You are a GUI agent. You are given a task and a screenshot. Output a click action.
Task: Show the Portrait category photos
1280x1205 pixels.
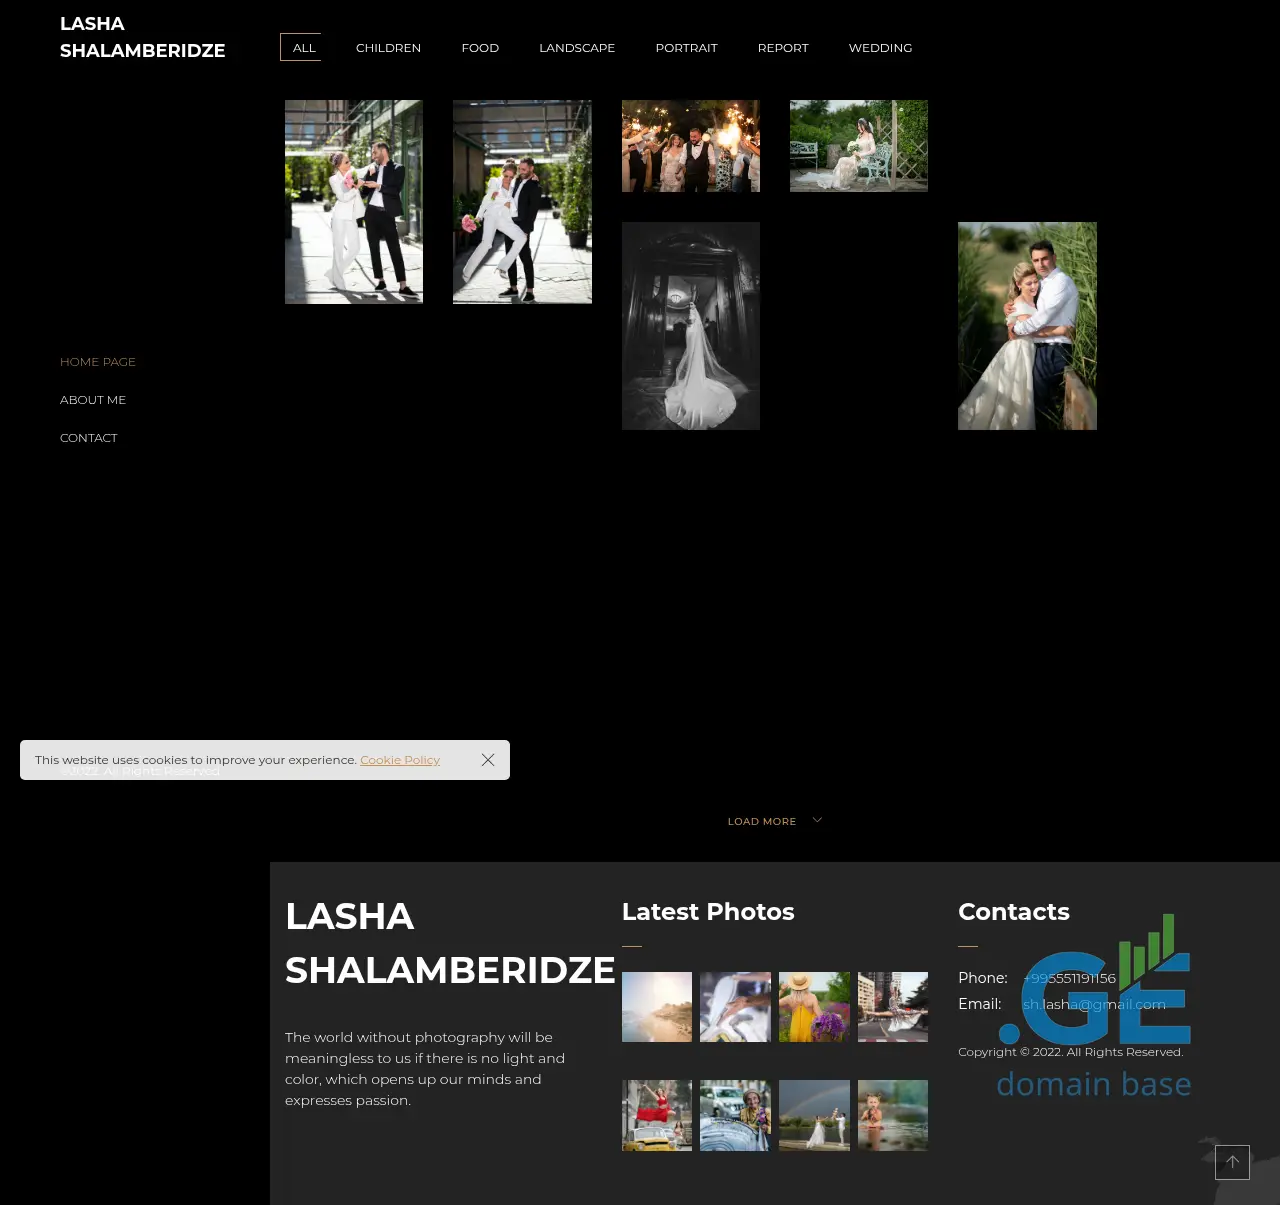tap(686, 48)
